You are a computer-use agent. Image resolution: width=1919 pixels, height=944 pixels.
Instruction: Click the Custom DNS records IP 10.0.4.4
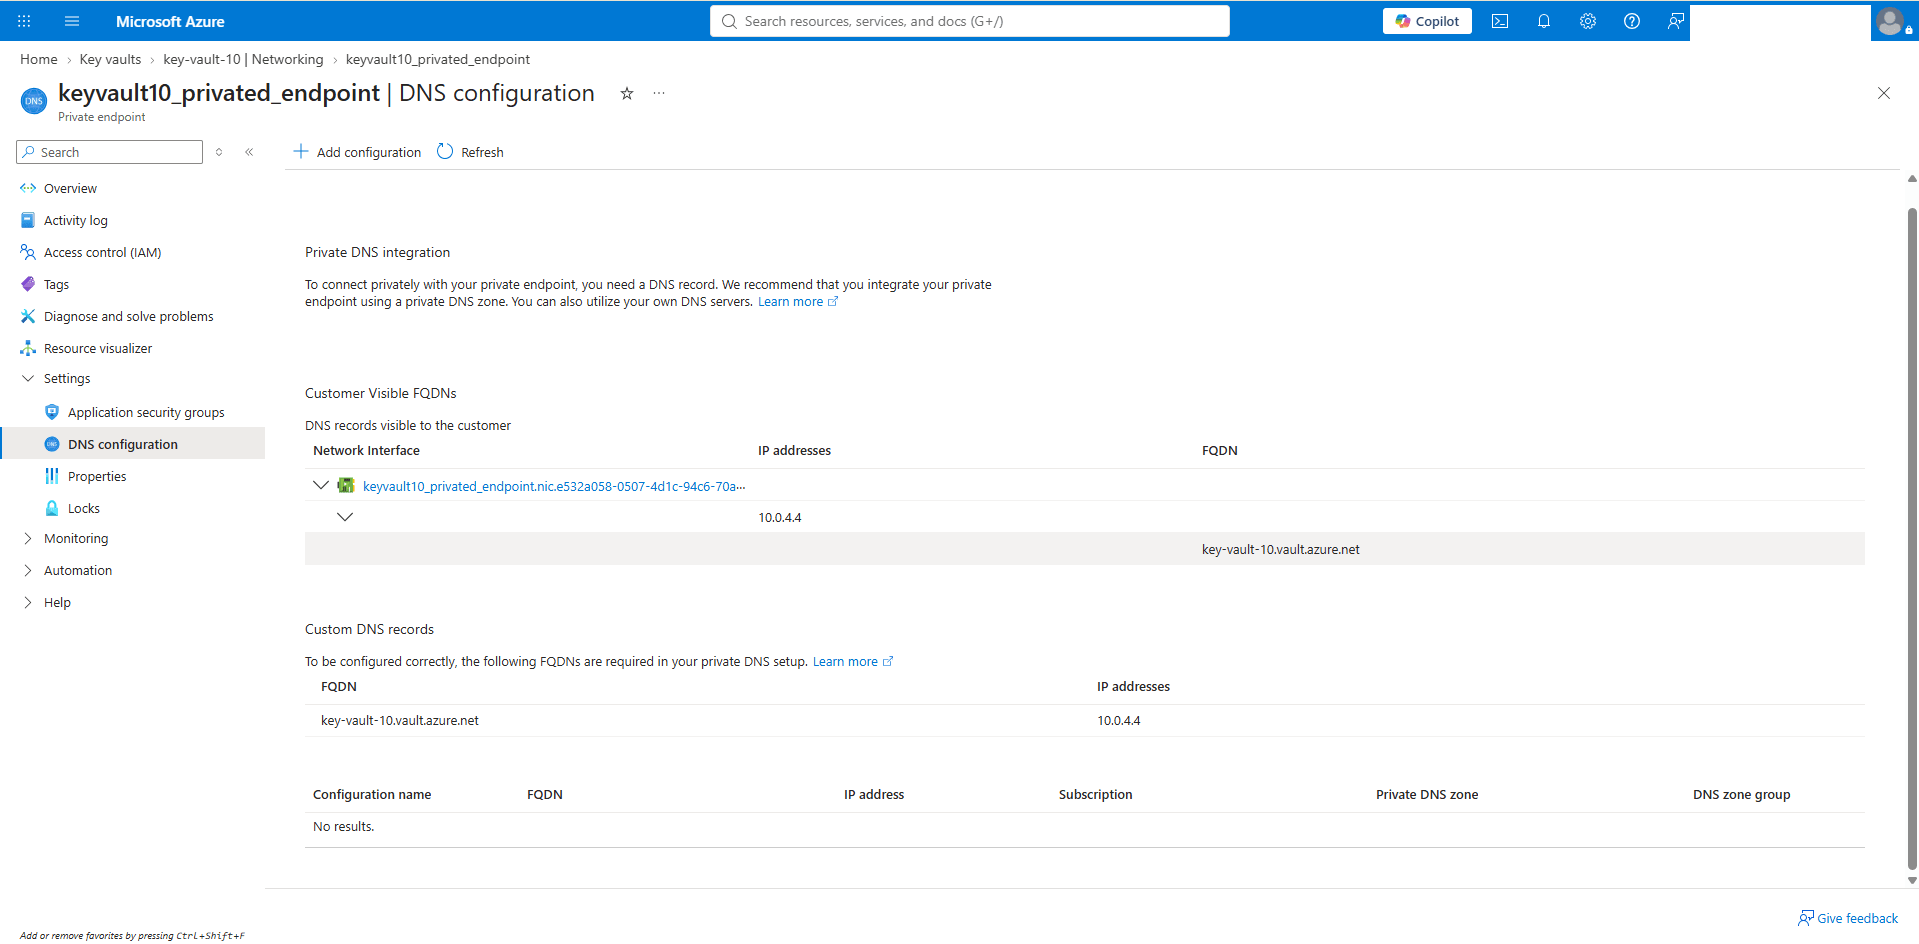(x=1118, y=720)
